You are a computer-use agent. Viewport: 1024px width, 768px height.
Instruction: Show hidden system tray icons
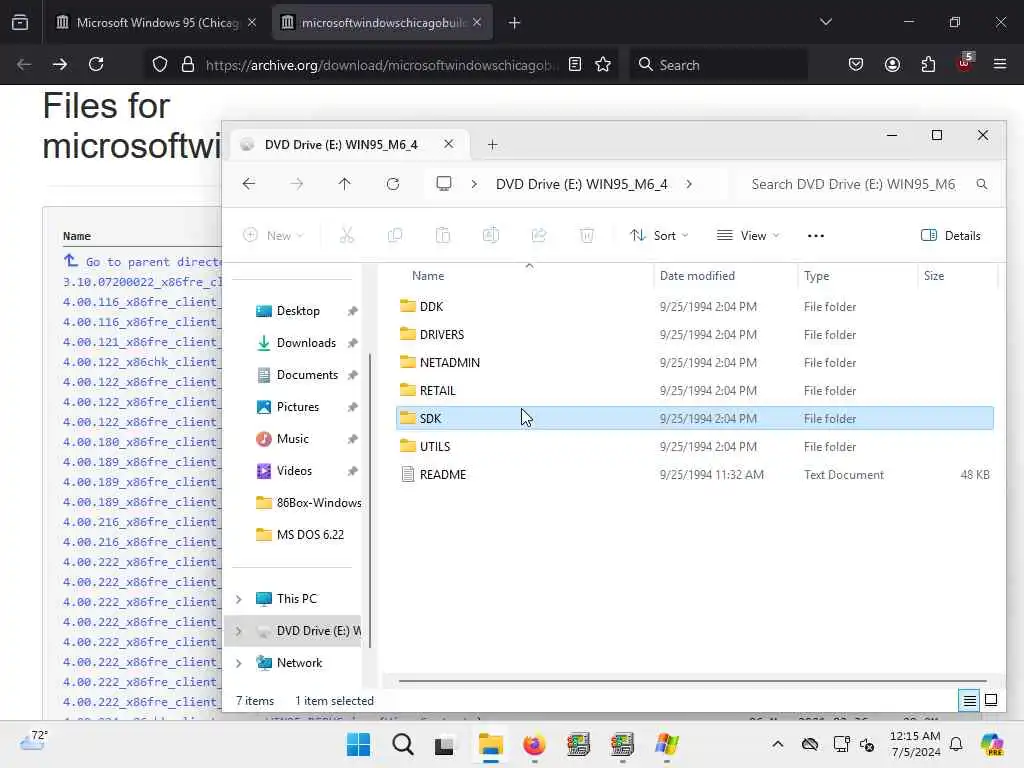tap(777, 744)
